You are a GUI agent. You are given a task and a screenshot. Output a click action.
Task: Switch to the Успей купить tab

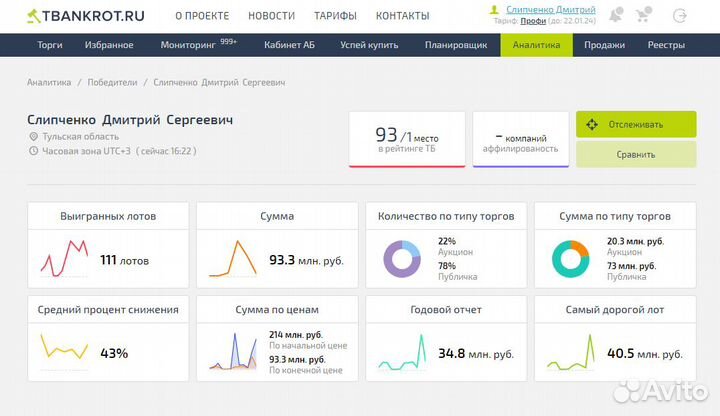(x=369, y=45)
